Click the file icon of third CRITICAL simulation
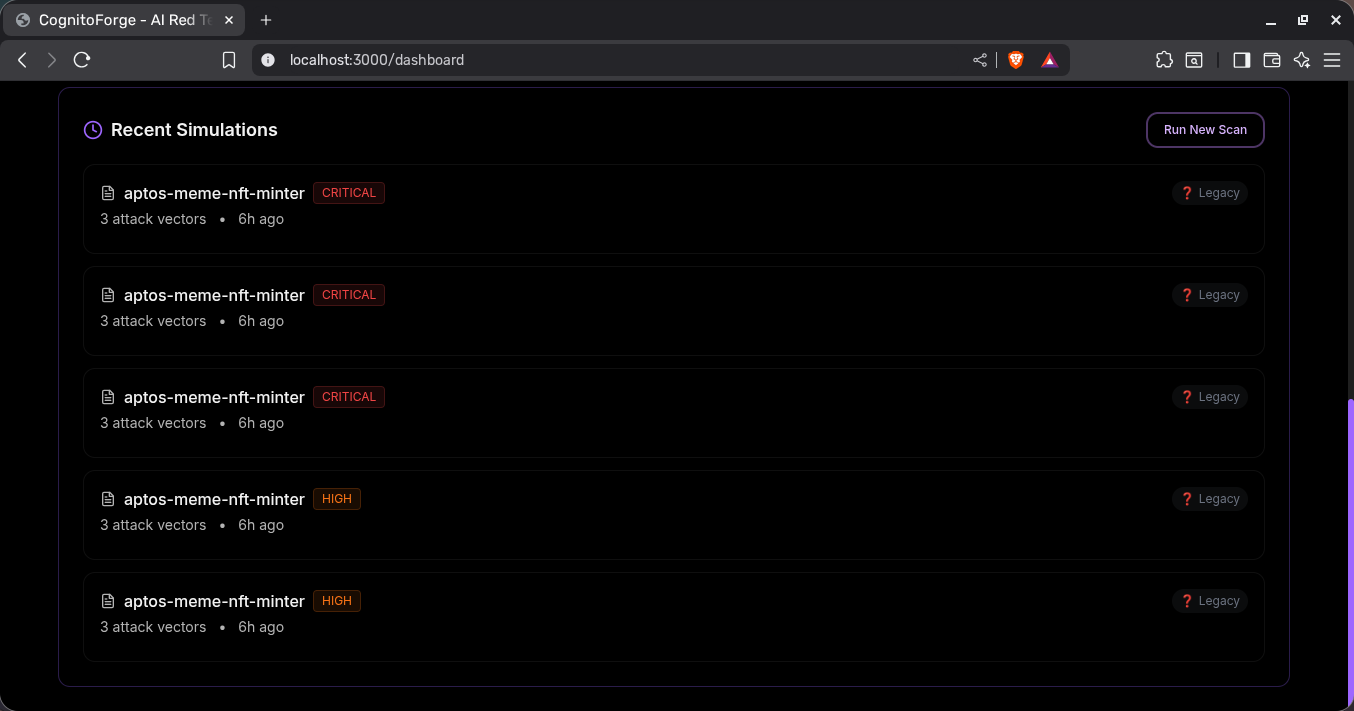Viewport: 1354px width, 711px height. (108, 397)
